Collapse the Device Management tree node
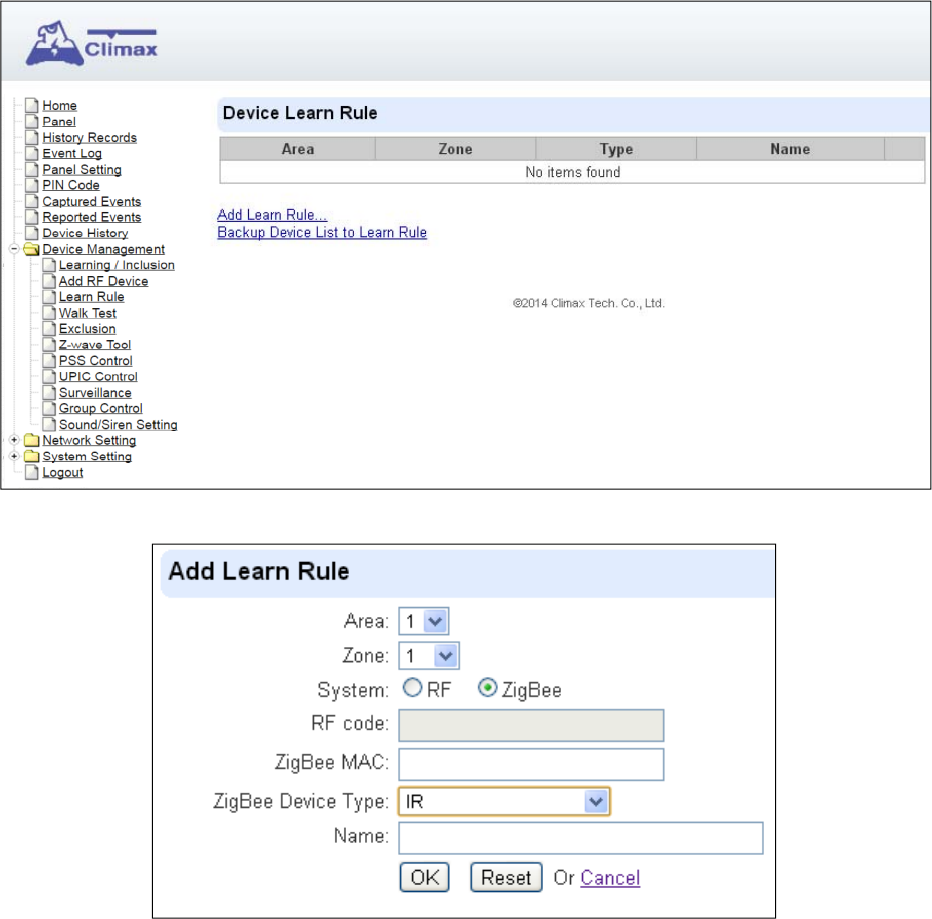 pos(14,248)
